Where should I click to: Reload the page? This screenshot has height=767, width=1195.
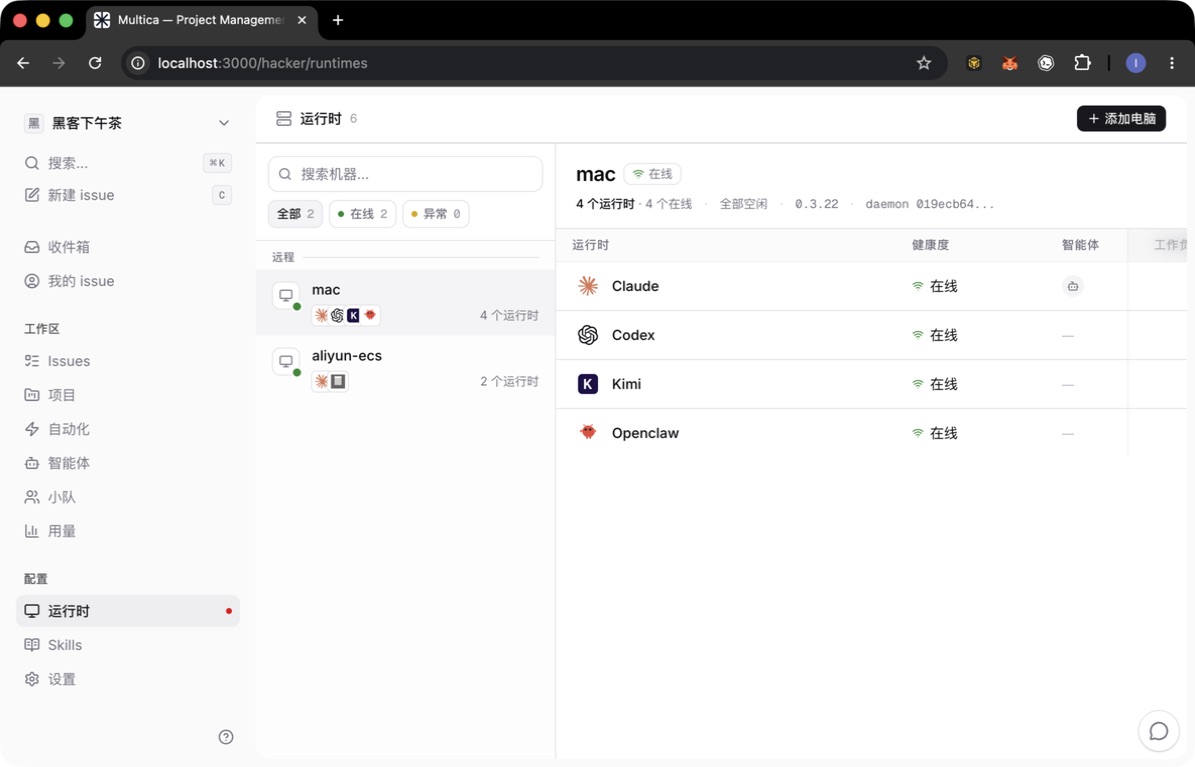95,63
